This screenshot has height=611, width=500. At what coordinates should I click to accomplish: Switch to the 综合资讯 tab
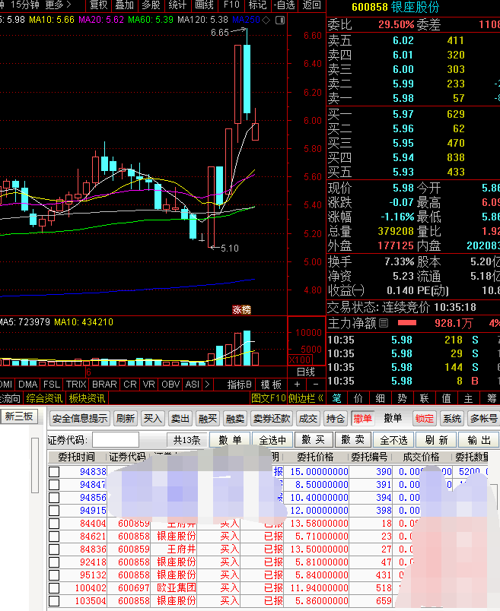point(44,398)
